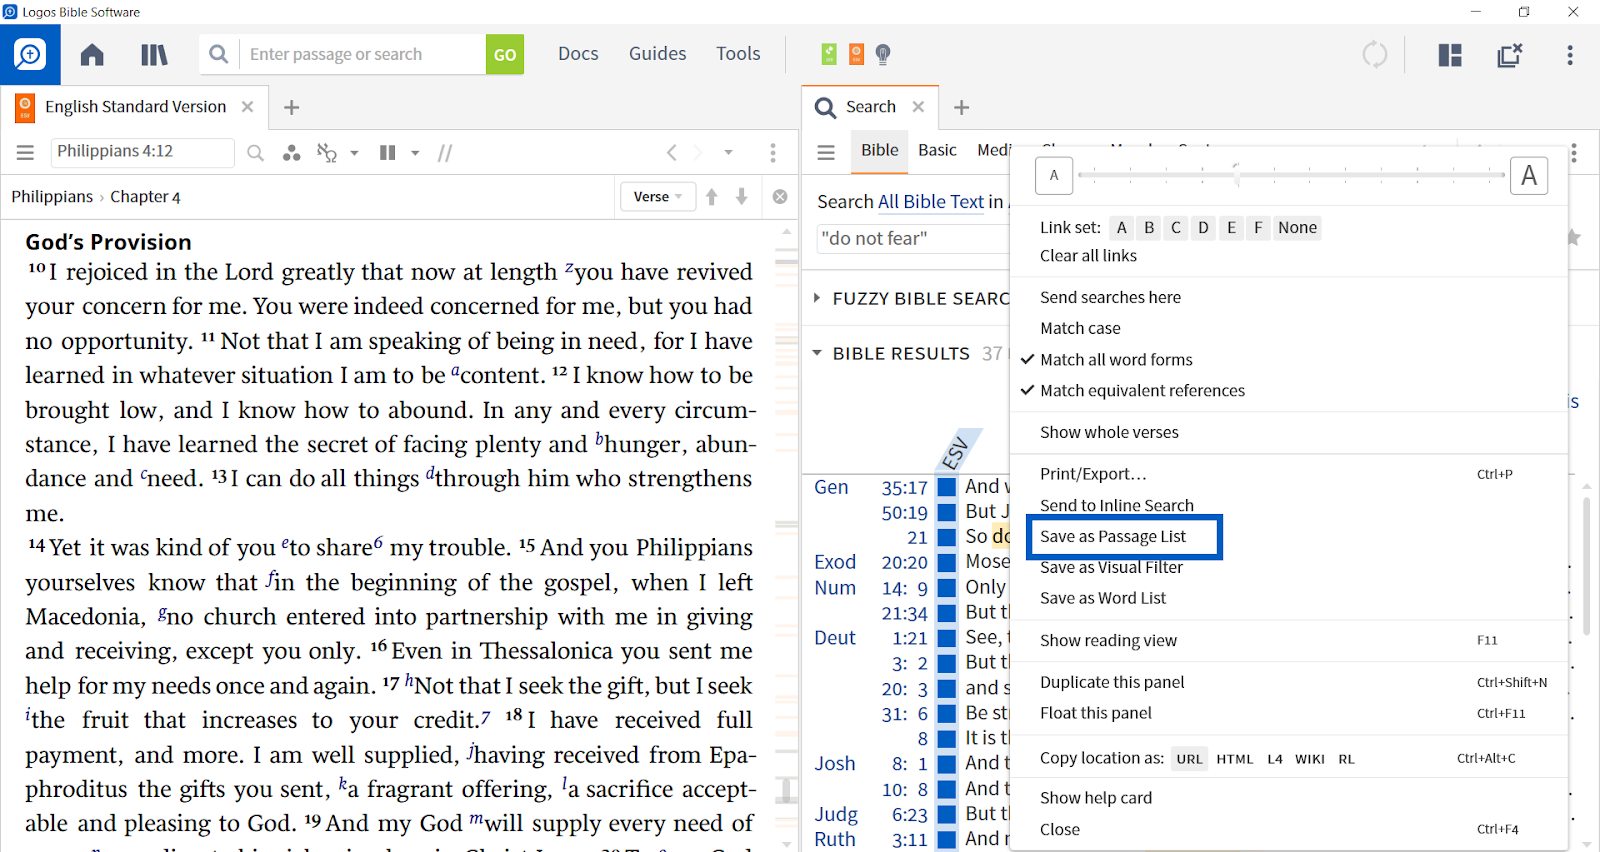Open the Verse navigation dropdown
Viewport: 1600px width, 852px height.
(x=657, y=197)
